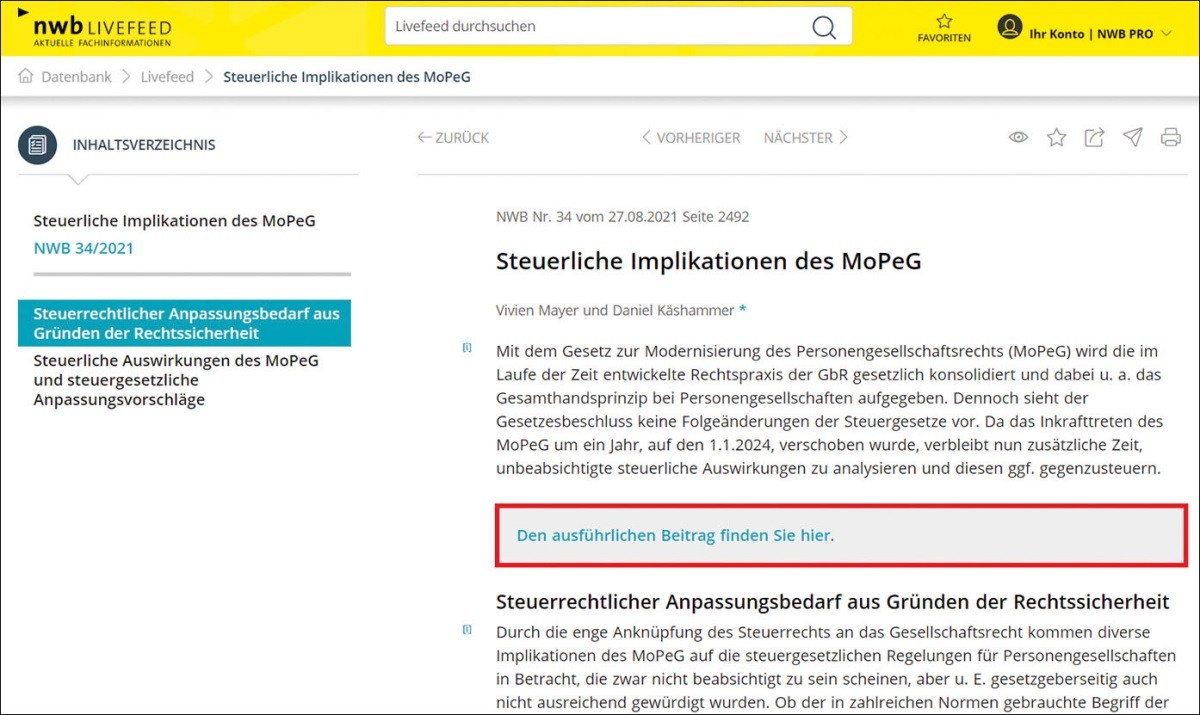
Task: Click the ZURÜCK back button
Action: pos(453,138)
